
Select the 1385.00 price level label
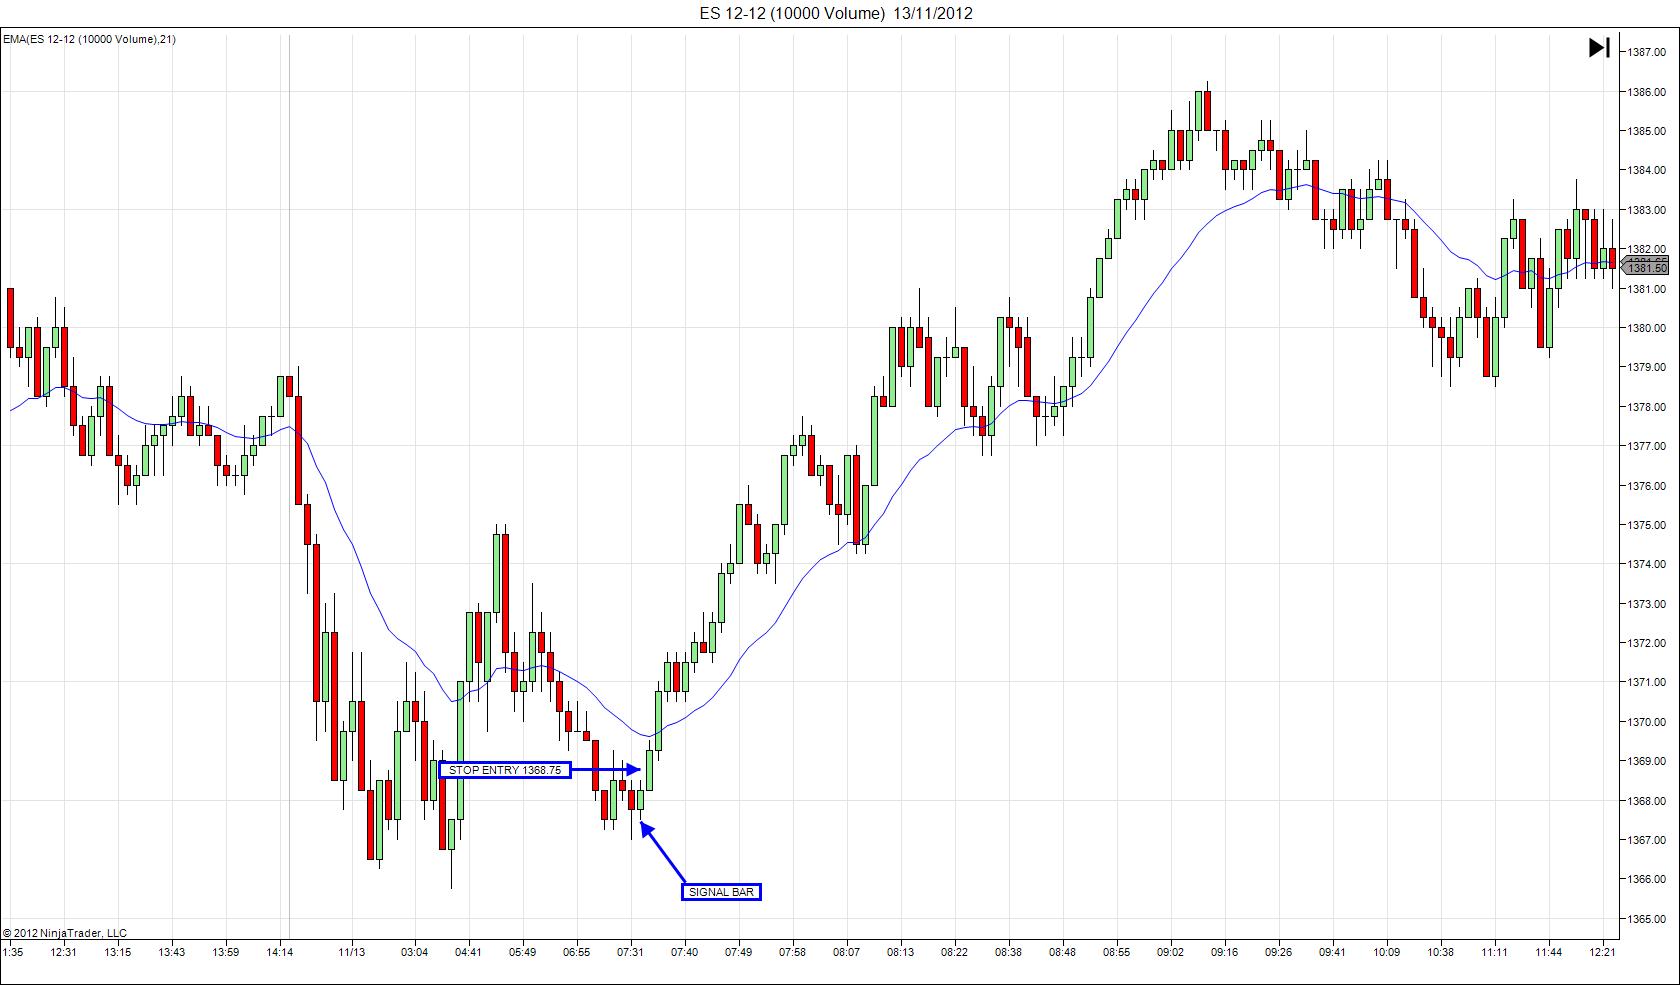(1646, 131)
